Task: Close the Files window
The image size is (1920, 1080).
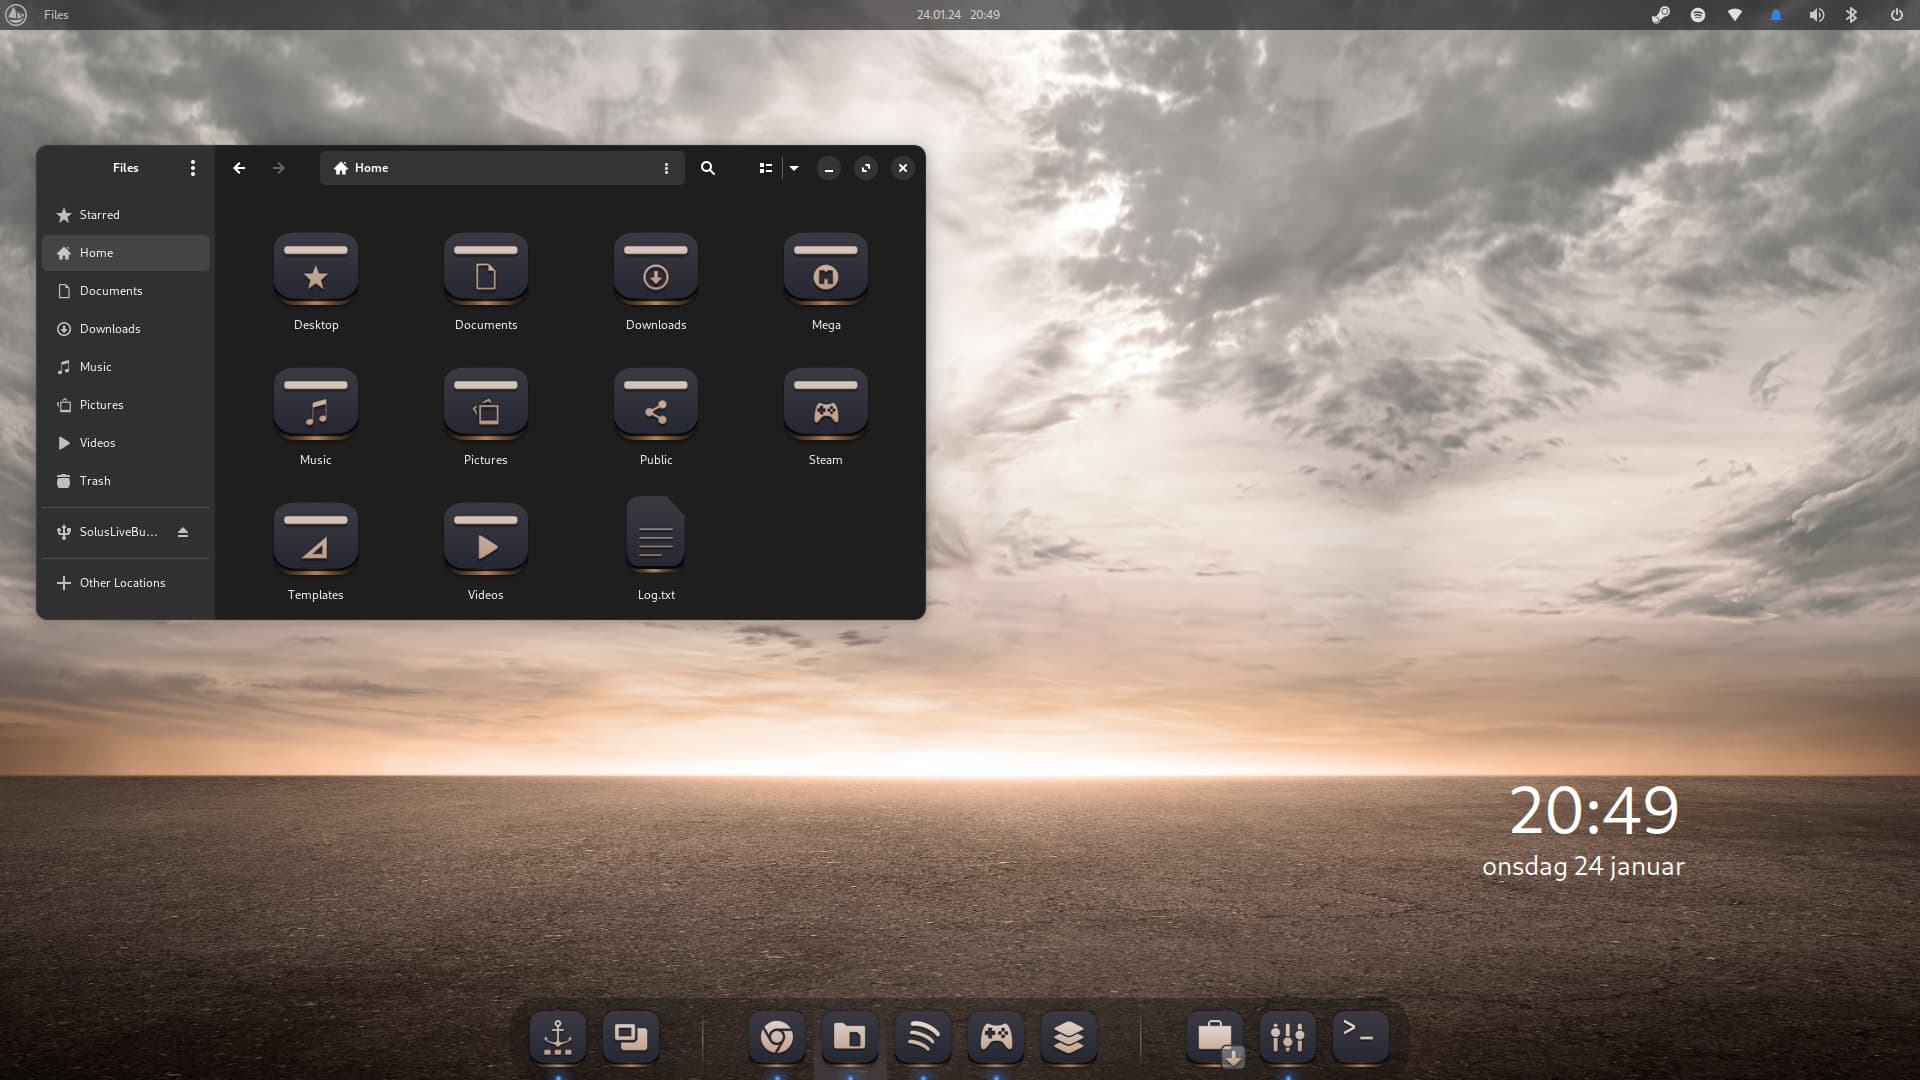Action: point(903,168)
